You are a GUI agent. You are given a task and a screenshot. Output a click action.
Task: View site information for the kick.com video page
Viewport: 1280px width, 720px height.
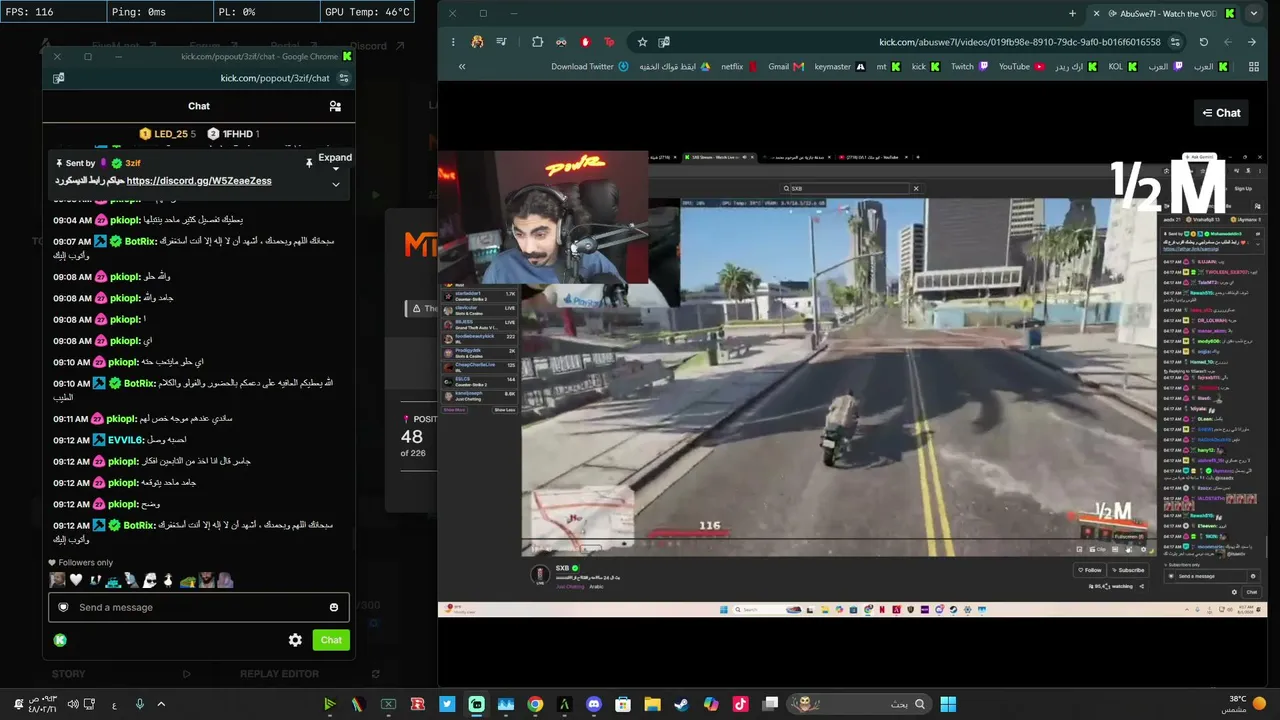(x=1175, y=42)
